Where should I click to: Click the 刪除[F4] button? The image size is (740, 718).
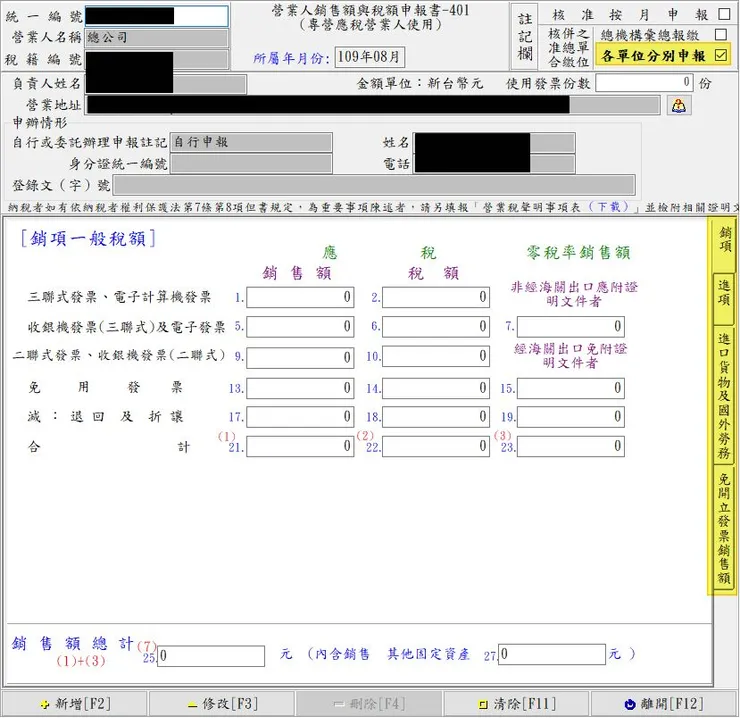[x=369, y=704]
